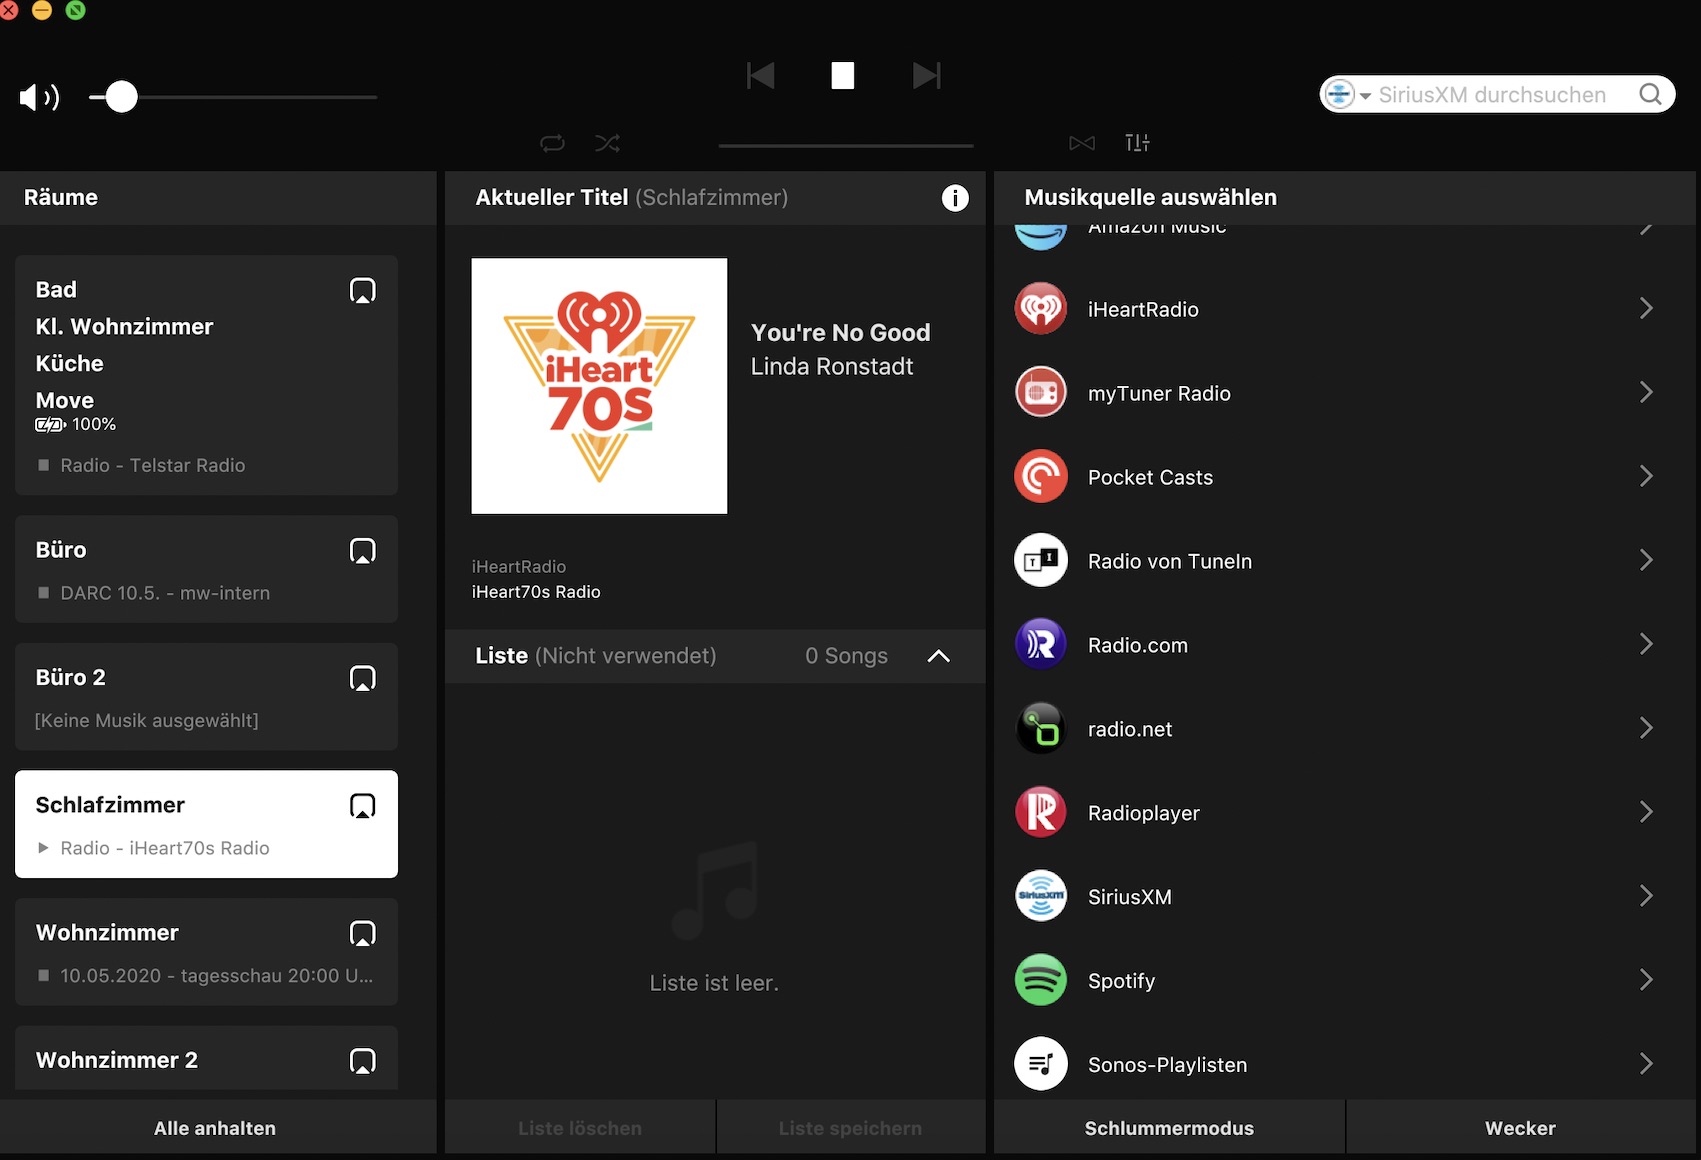The height and width of the screenshot is (1160, 1701).
Task: Open the Schlummermodus sleep timer
Action: [x=1169, y=1128]
